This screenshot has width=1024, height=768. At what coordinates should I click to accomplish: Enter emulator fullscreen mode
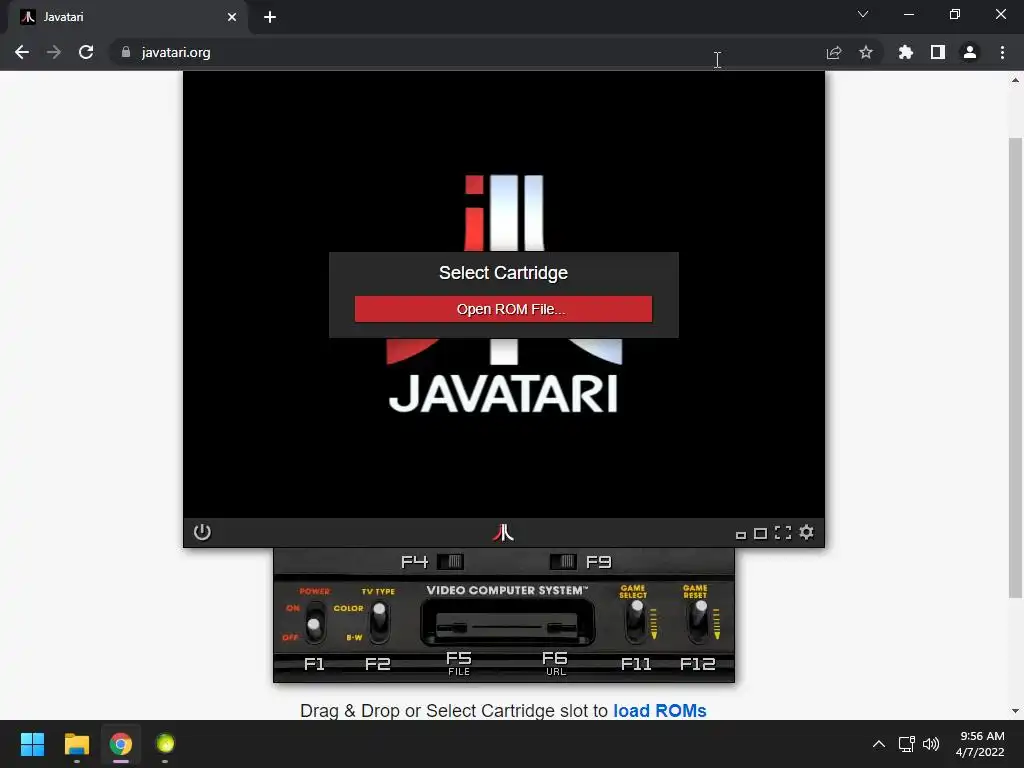click(x=783, y=533)
